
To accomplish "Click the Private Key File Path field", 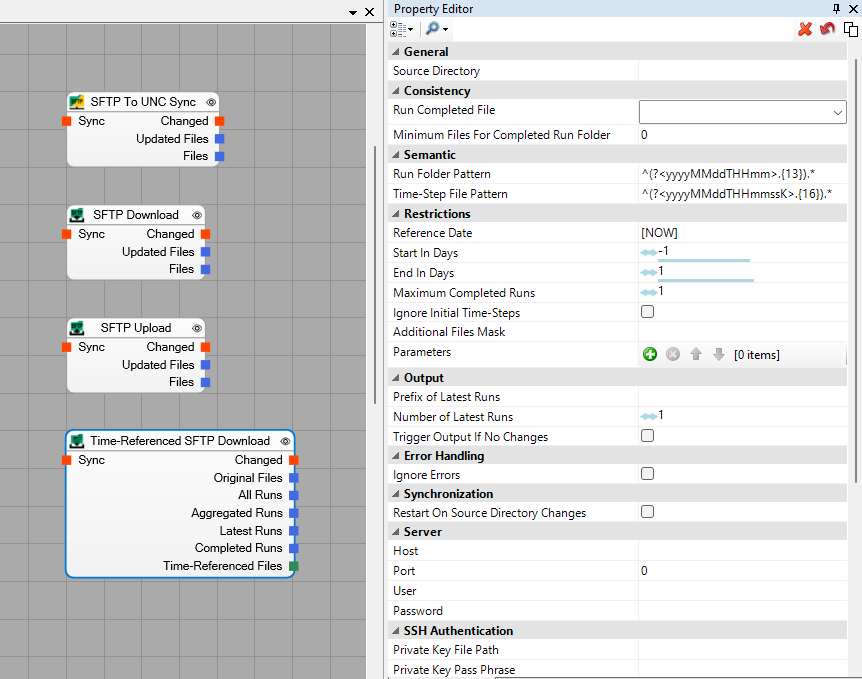I will click(x=742, y=650).
